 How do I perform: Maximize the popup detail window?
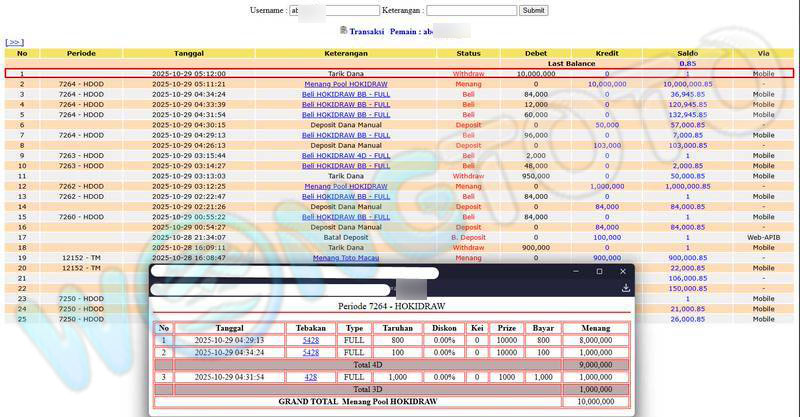pos(599,271)
